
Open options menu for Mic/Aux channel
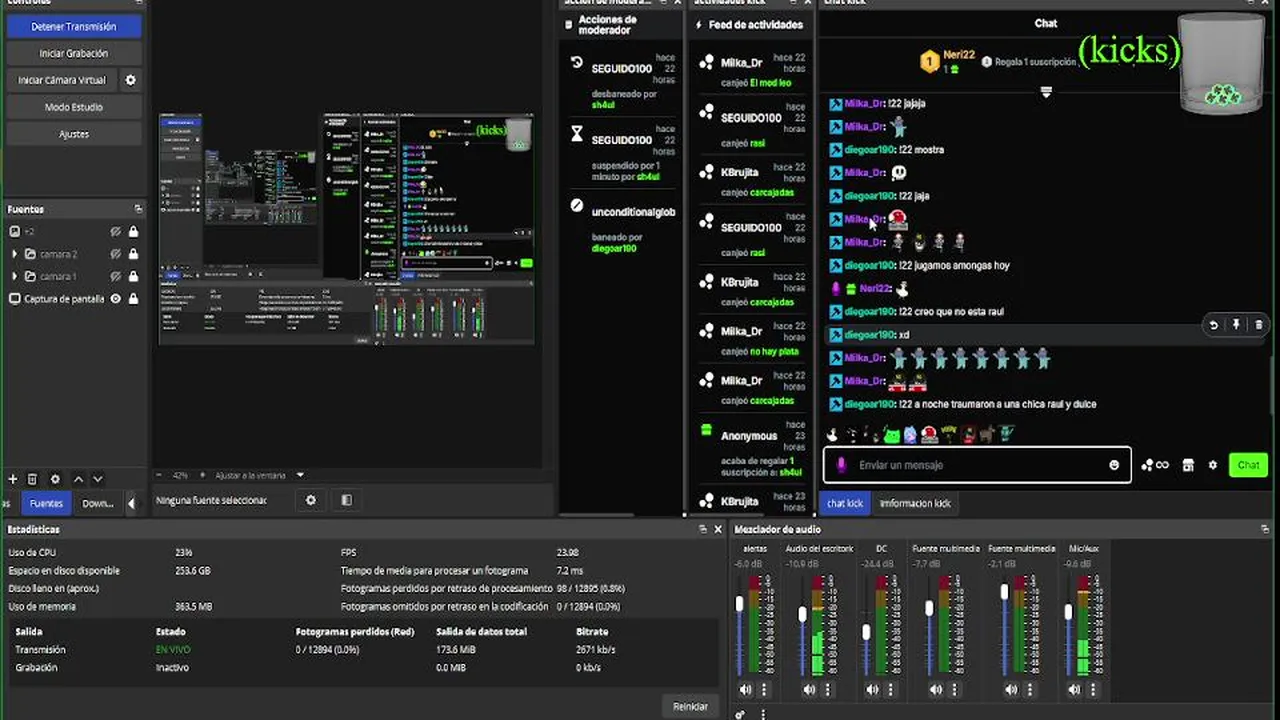(x=1093, y=689)
